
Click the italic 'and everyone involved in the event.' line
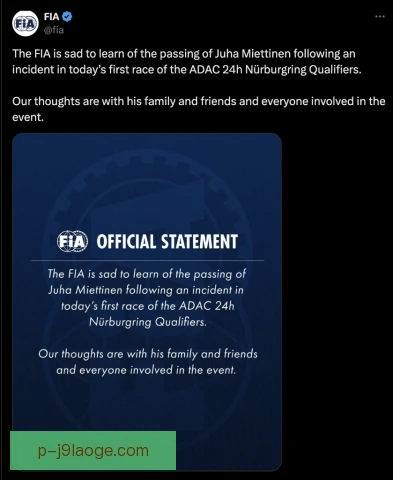[x=146, y=370]
